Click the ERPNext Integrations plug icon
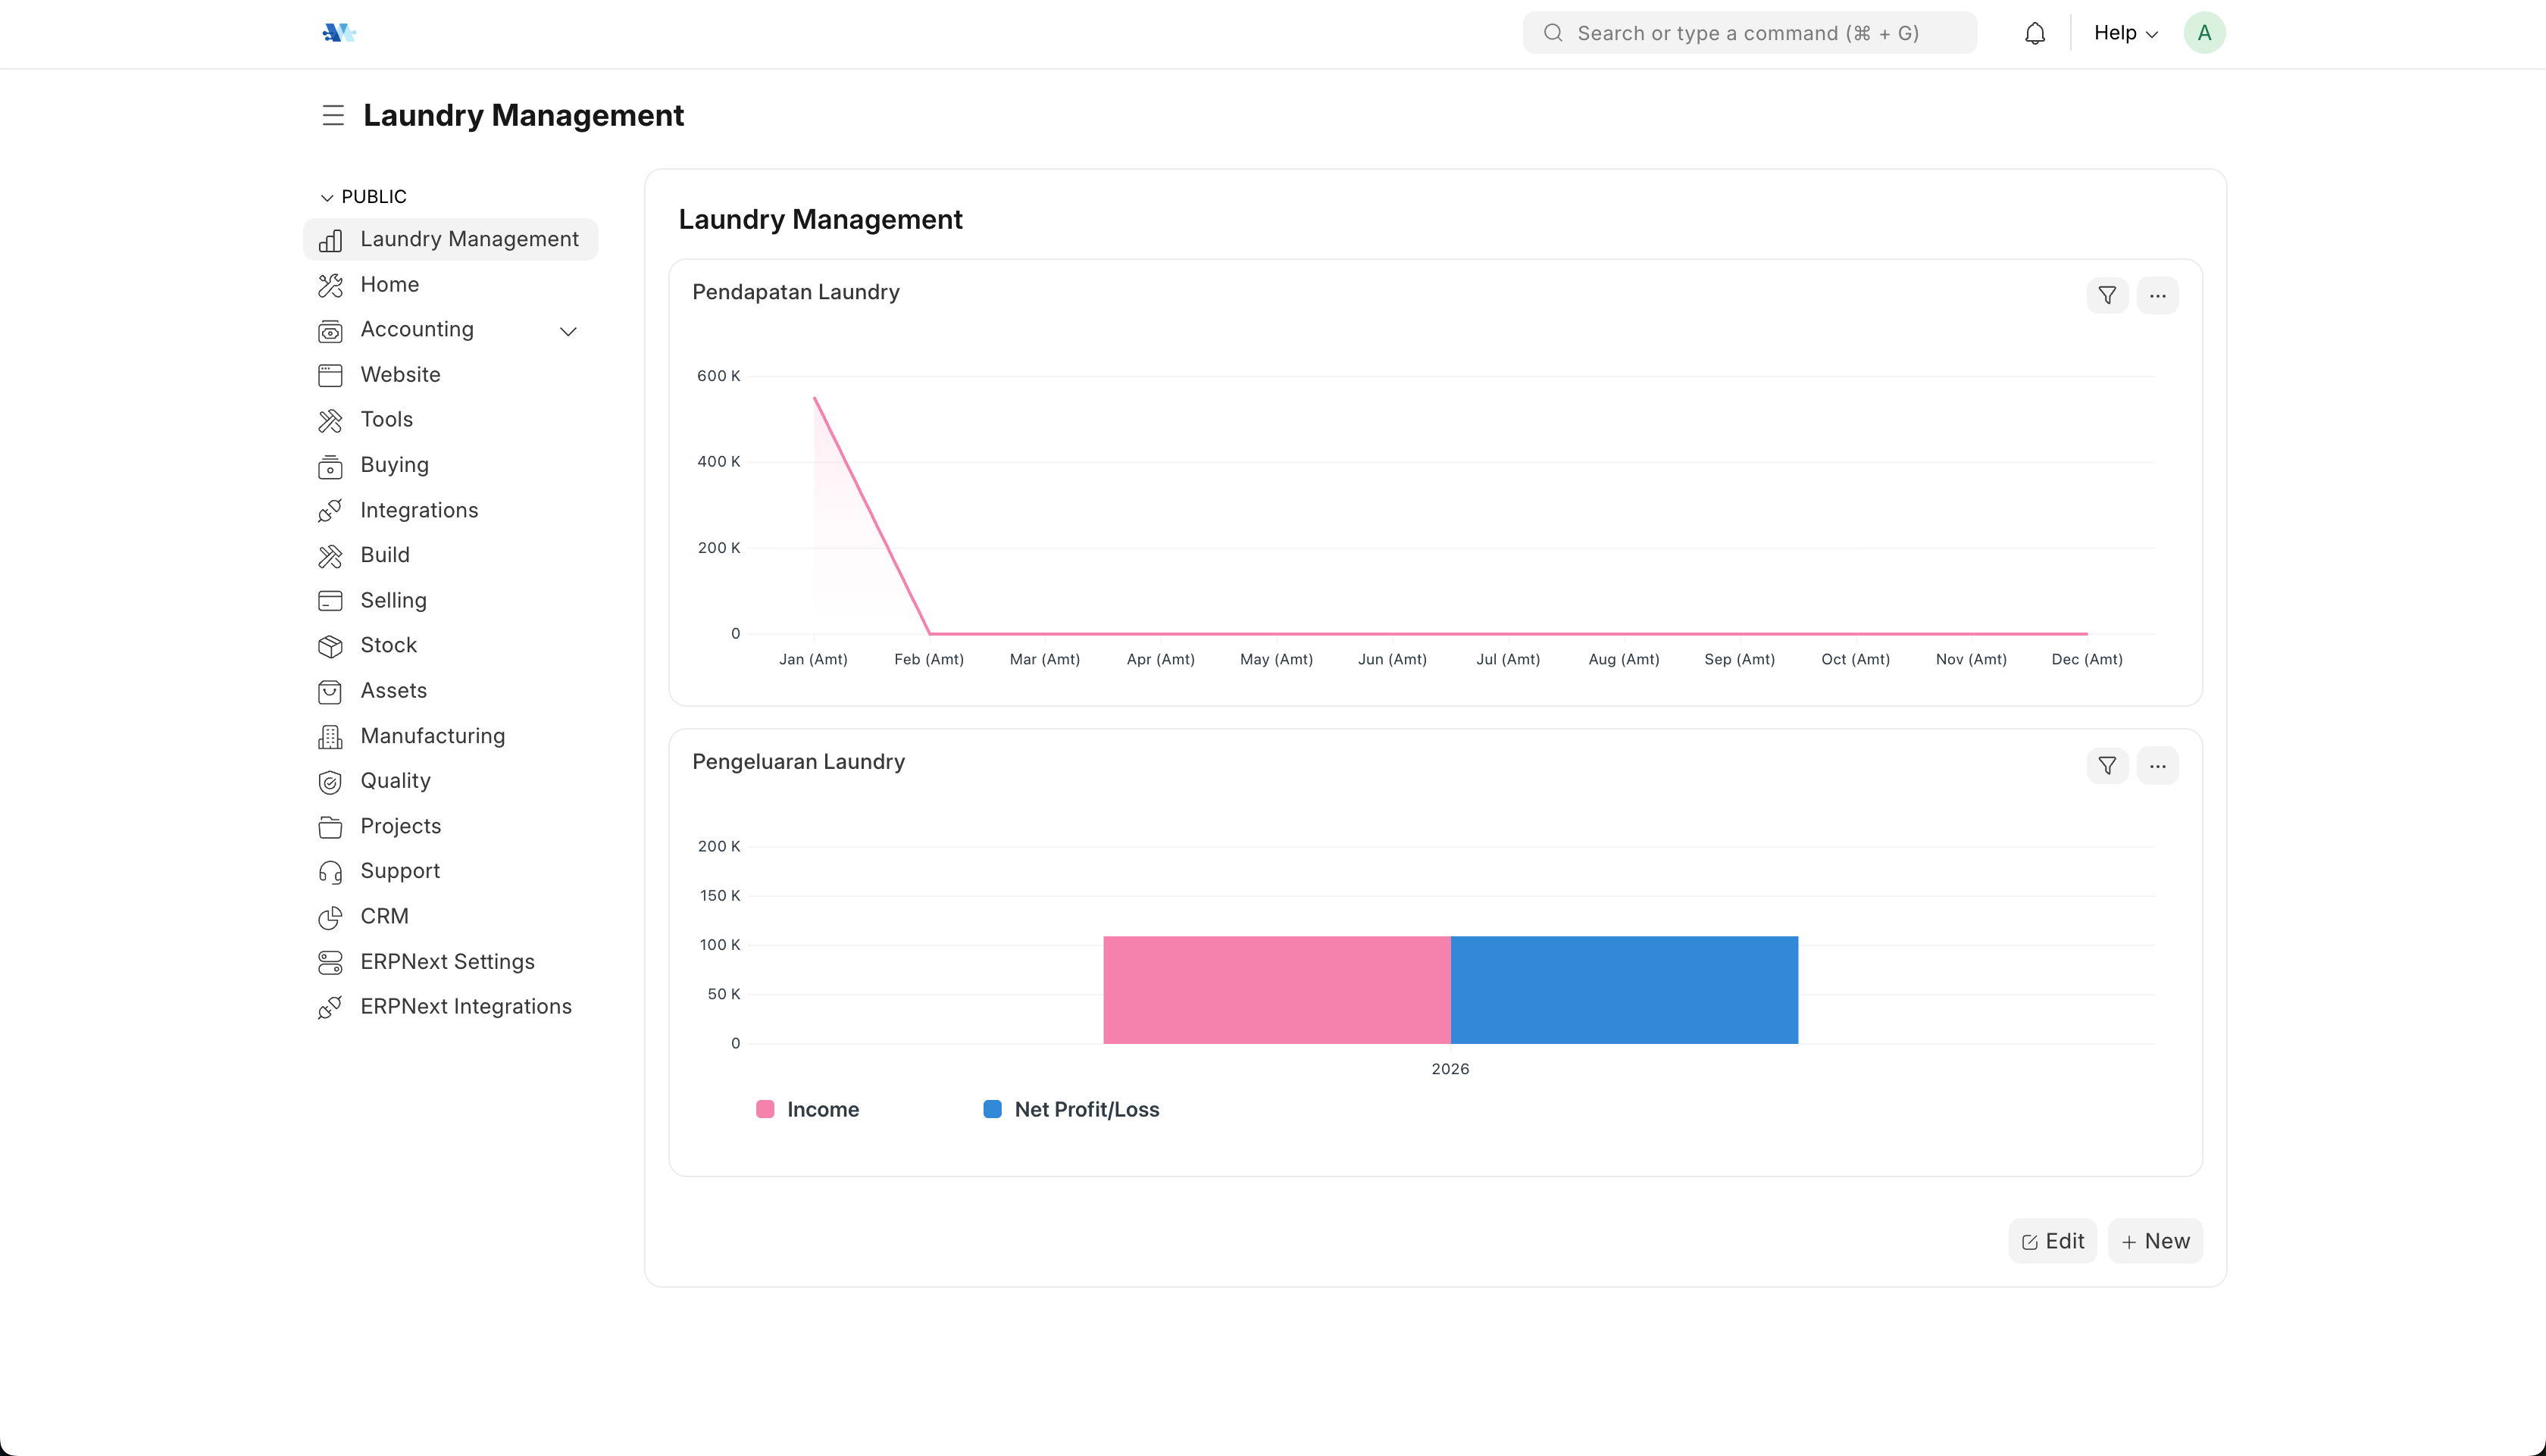The width and height of the screenshot is (2546, 1456). (330, 1007)
